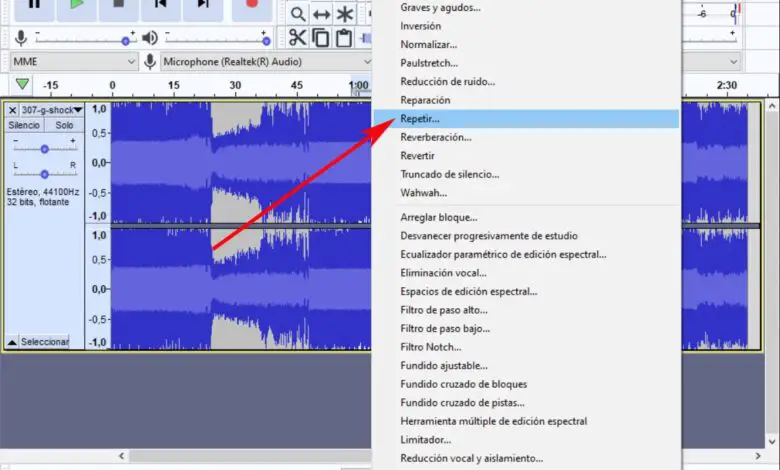Viewport: 780px width, 470px height.
Task: Click the 'Estéreo, 44100Hz' track info text
Action: (43, 191)
